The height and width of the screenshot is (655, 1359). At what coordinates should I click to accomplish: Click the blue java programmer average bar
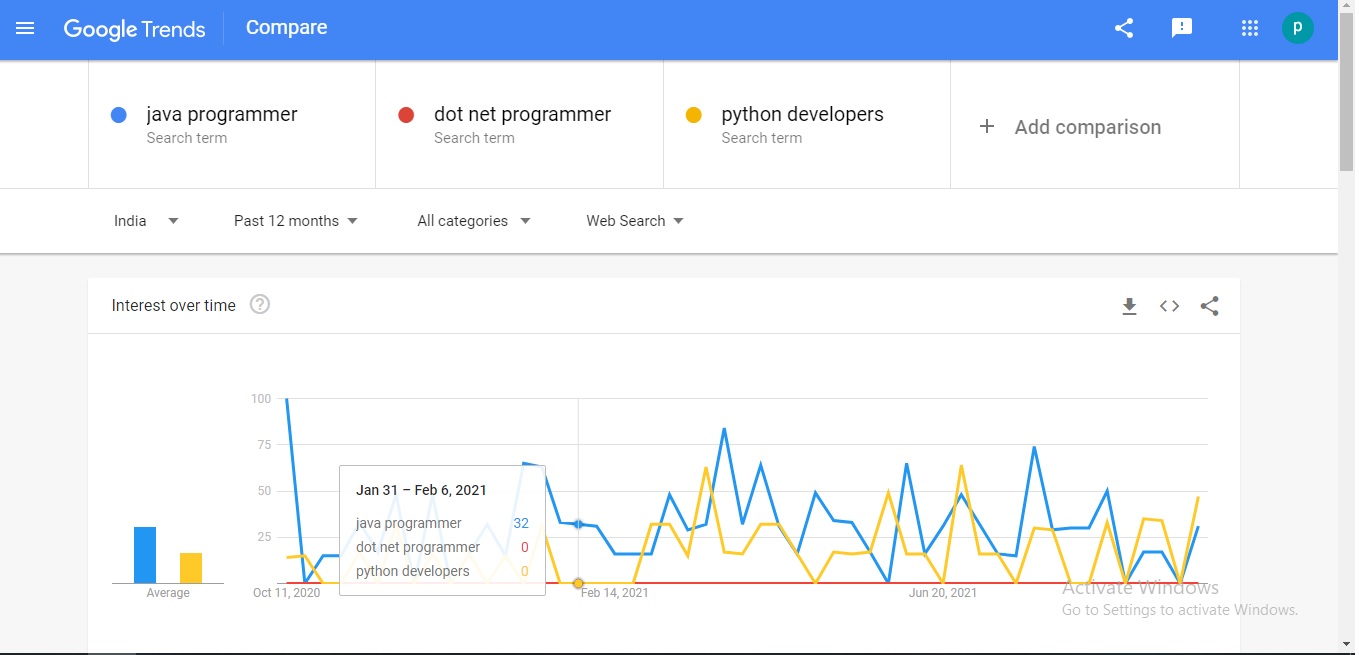[145, 555]
